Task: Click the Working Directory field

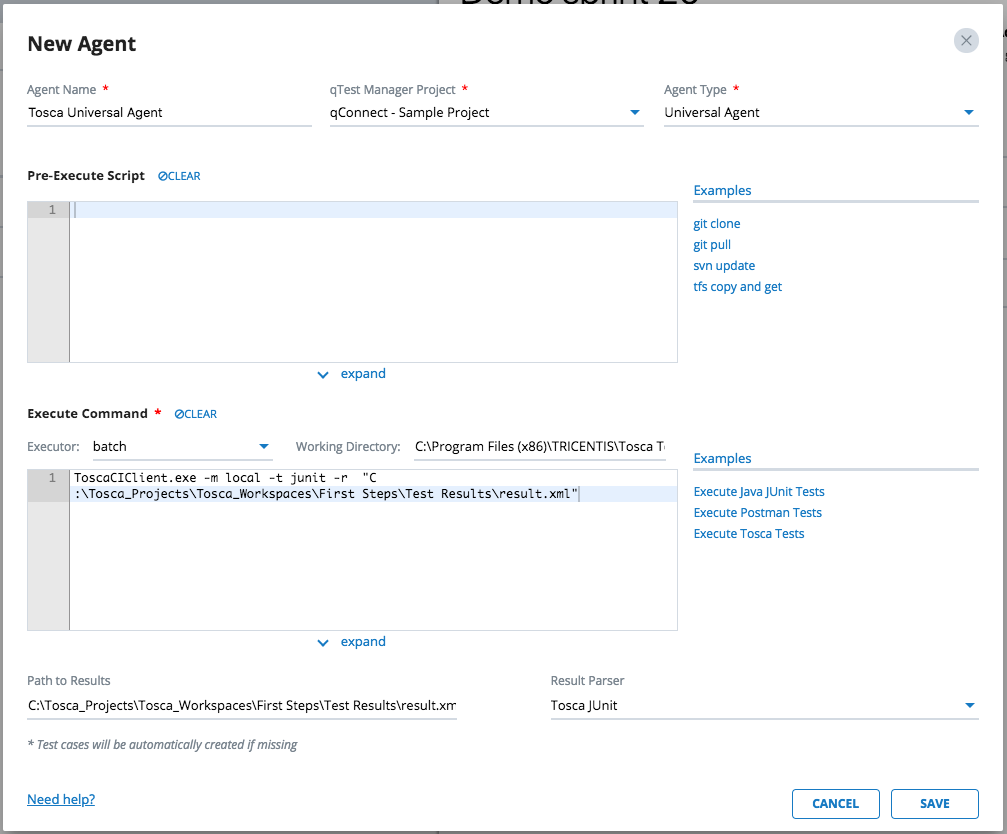Action: point(539,446)
